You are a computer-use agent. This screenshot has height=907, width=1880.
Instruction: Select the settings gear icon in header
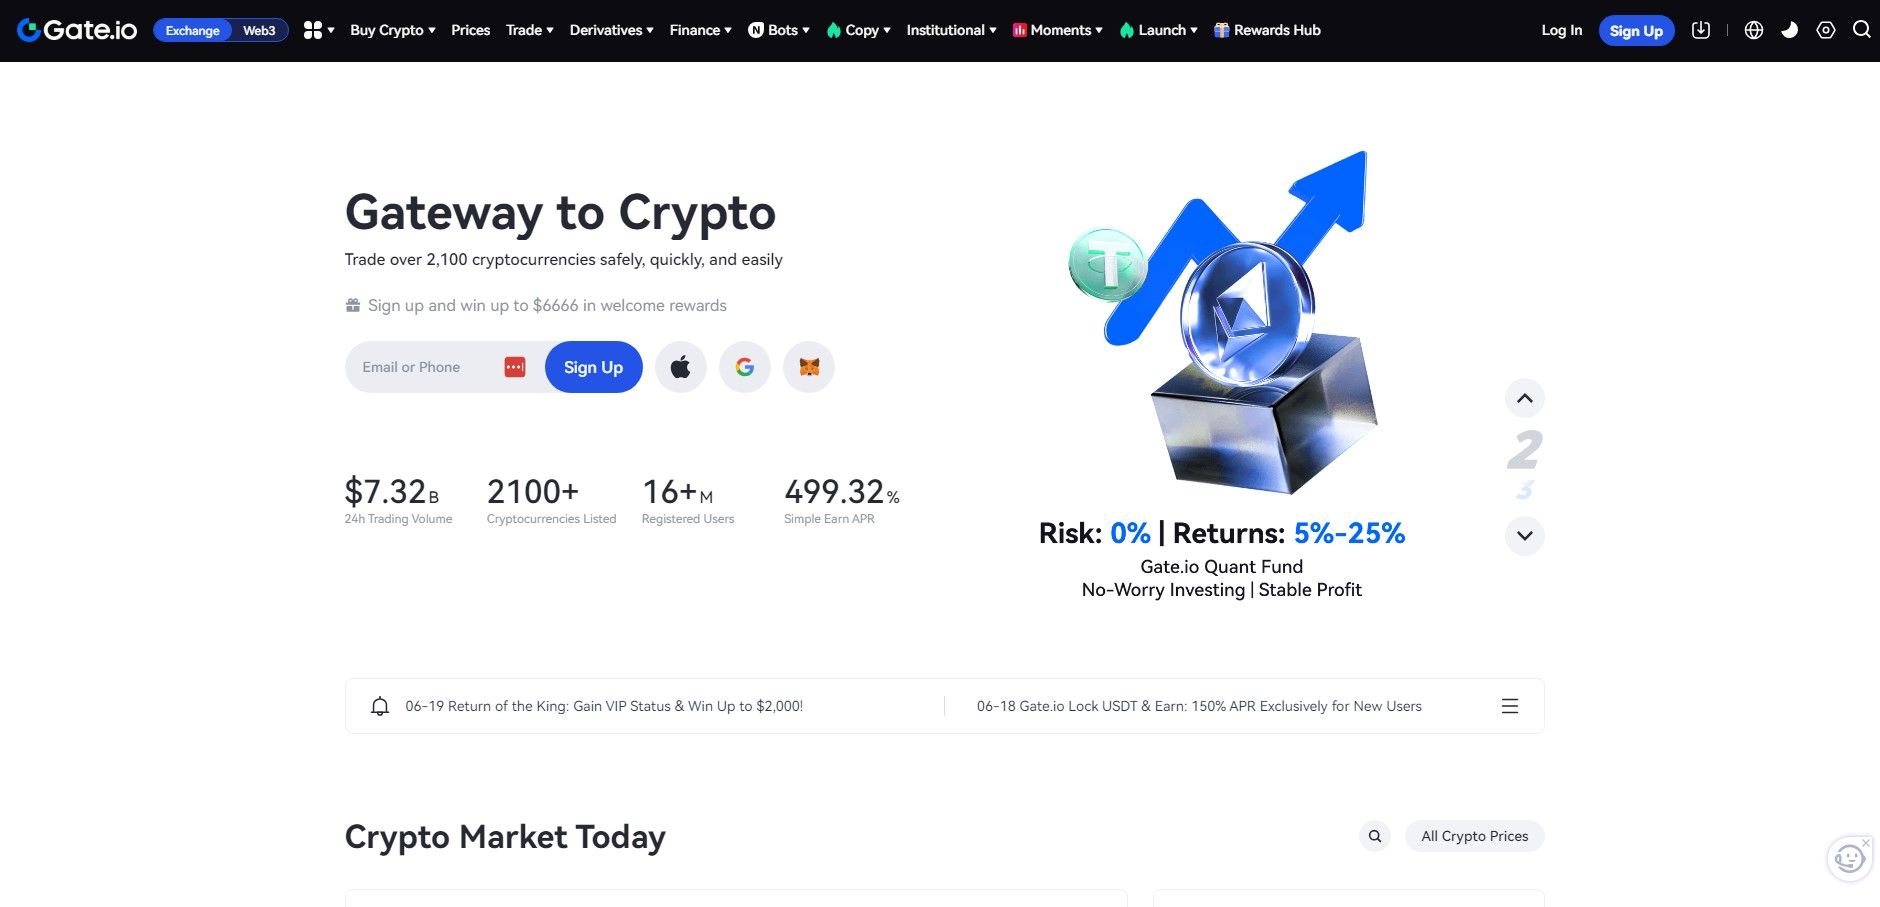point(1826,30)
